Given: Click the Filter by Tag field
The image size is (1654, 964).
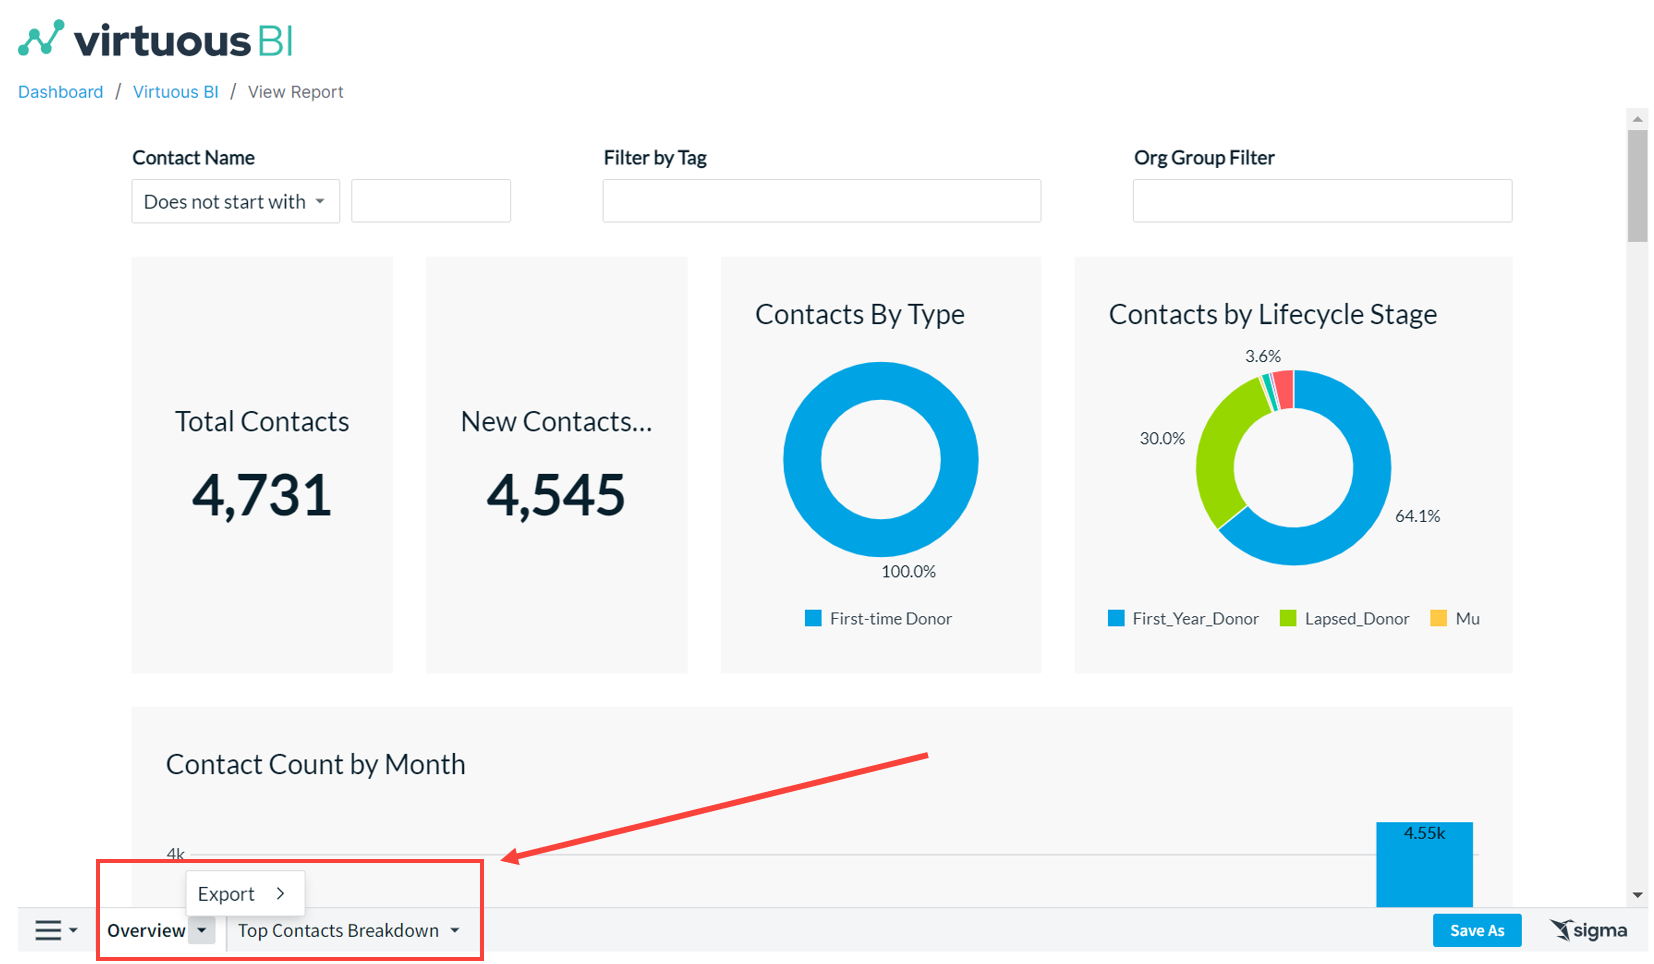Looking at the screenshot, I should (821, 201).
